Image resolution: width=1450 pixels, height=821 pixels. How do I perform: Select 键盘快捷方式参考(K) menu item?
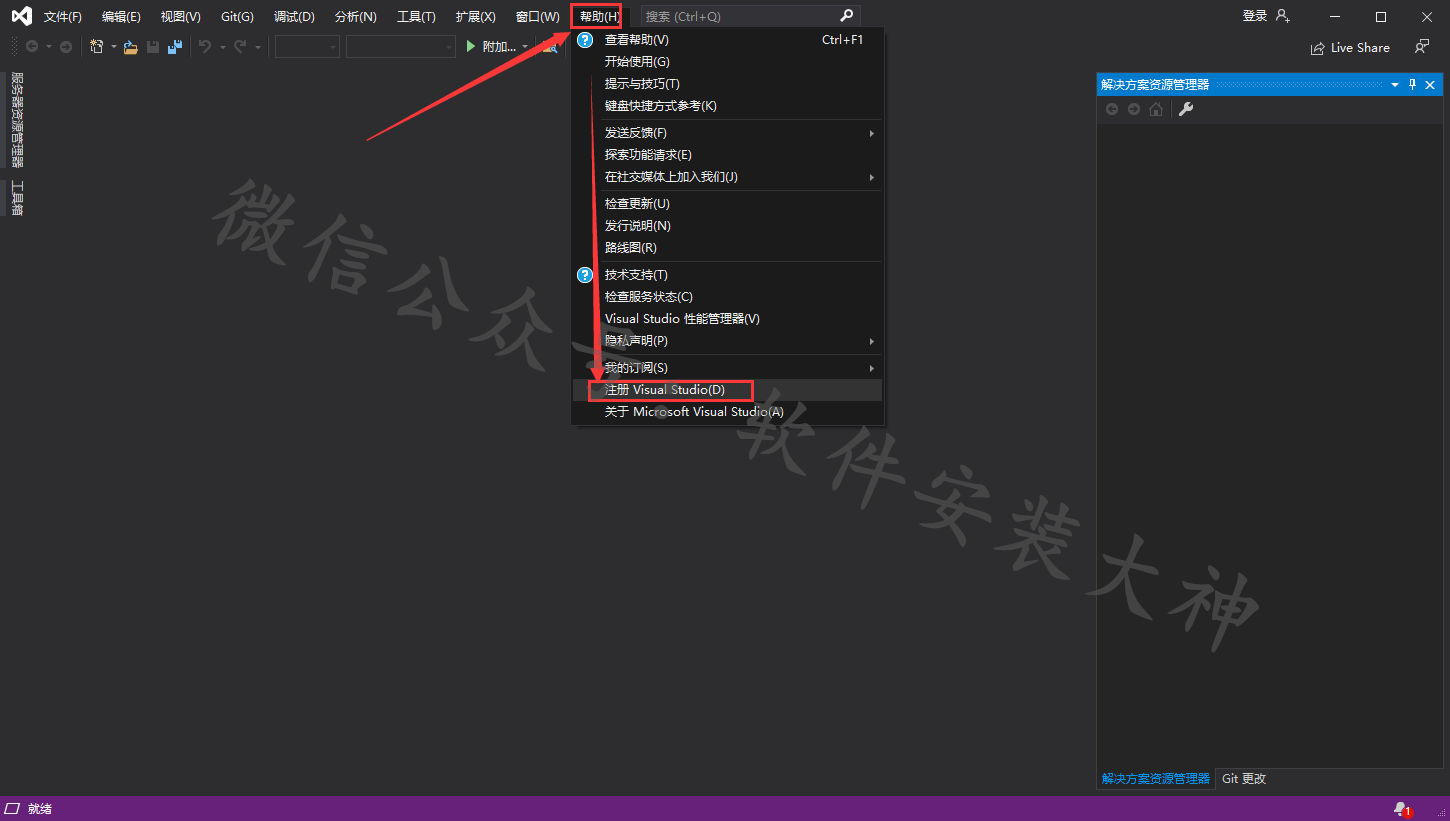point(727,106)
